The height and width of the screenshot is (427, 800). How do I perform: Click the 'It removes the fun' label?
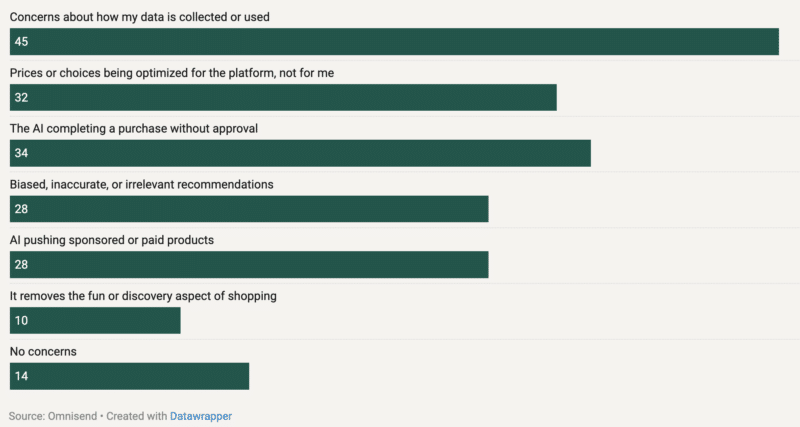tap(143, 296)
